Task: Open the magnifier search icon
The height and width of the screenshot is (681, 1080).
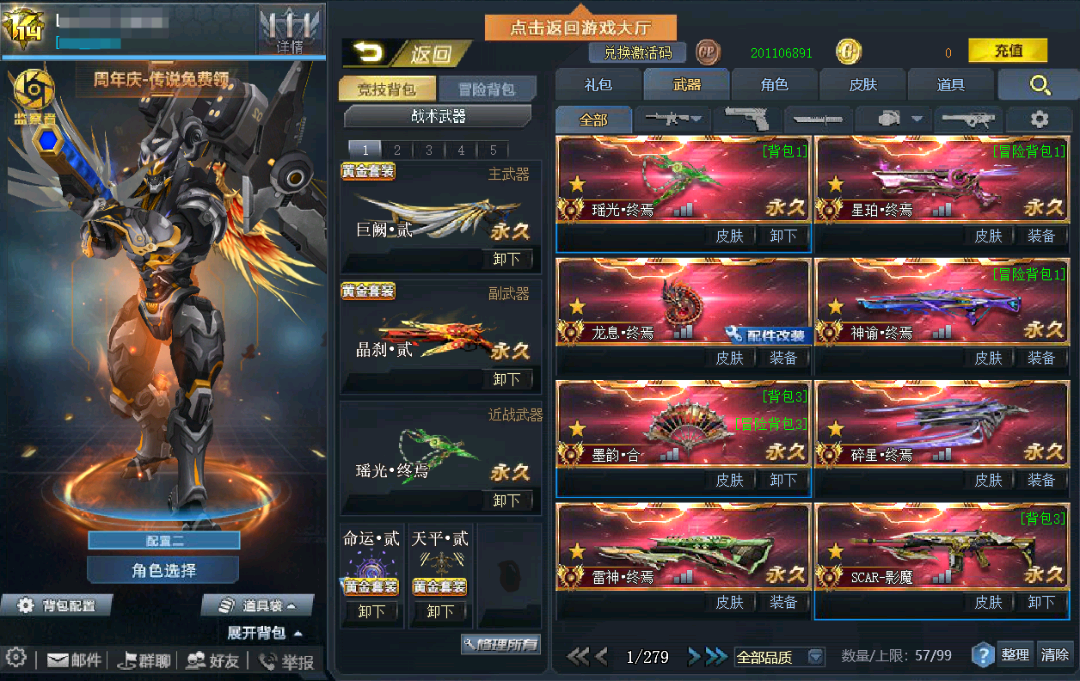Action: 1039,85
